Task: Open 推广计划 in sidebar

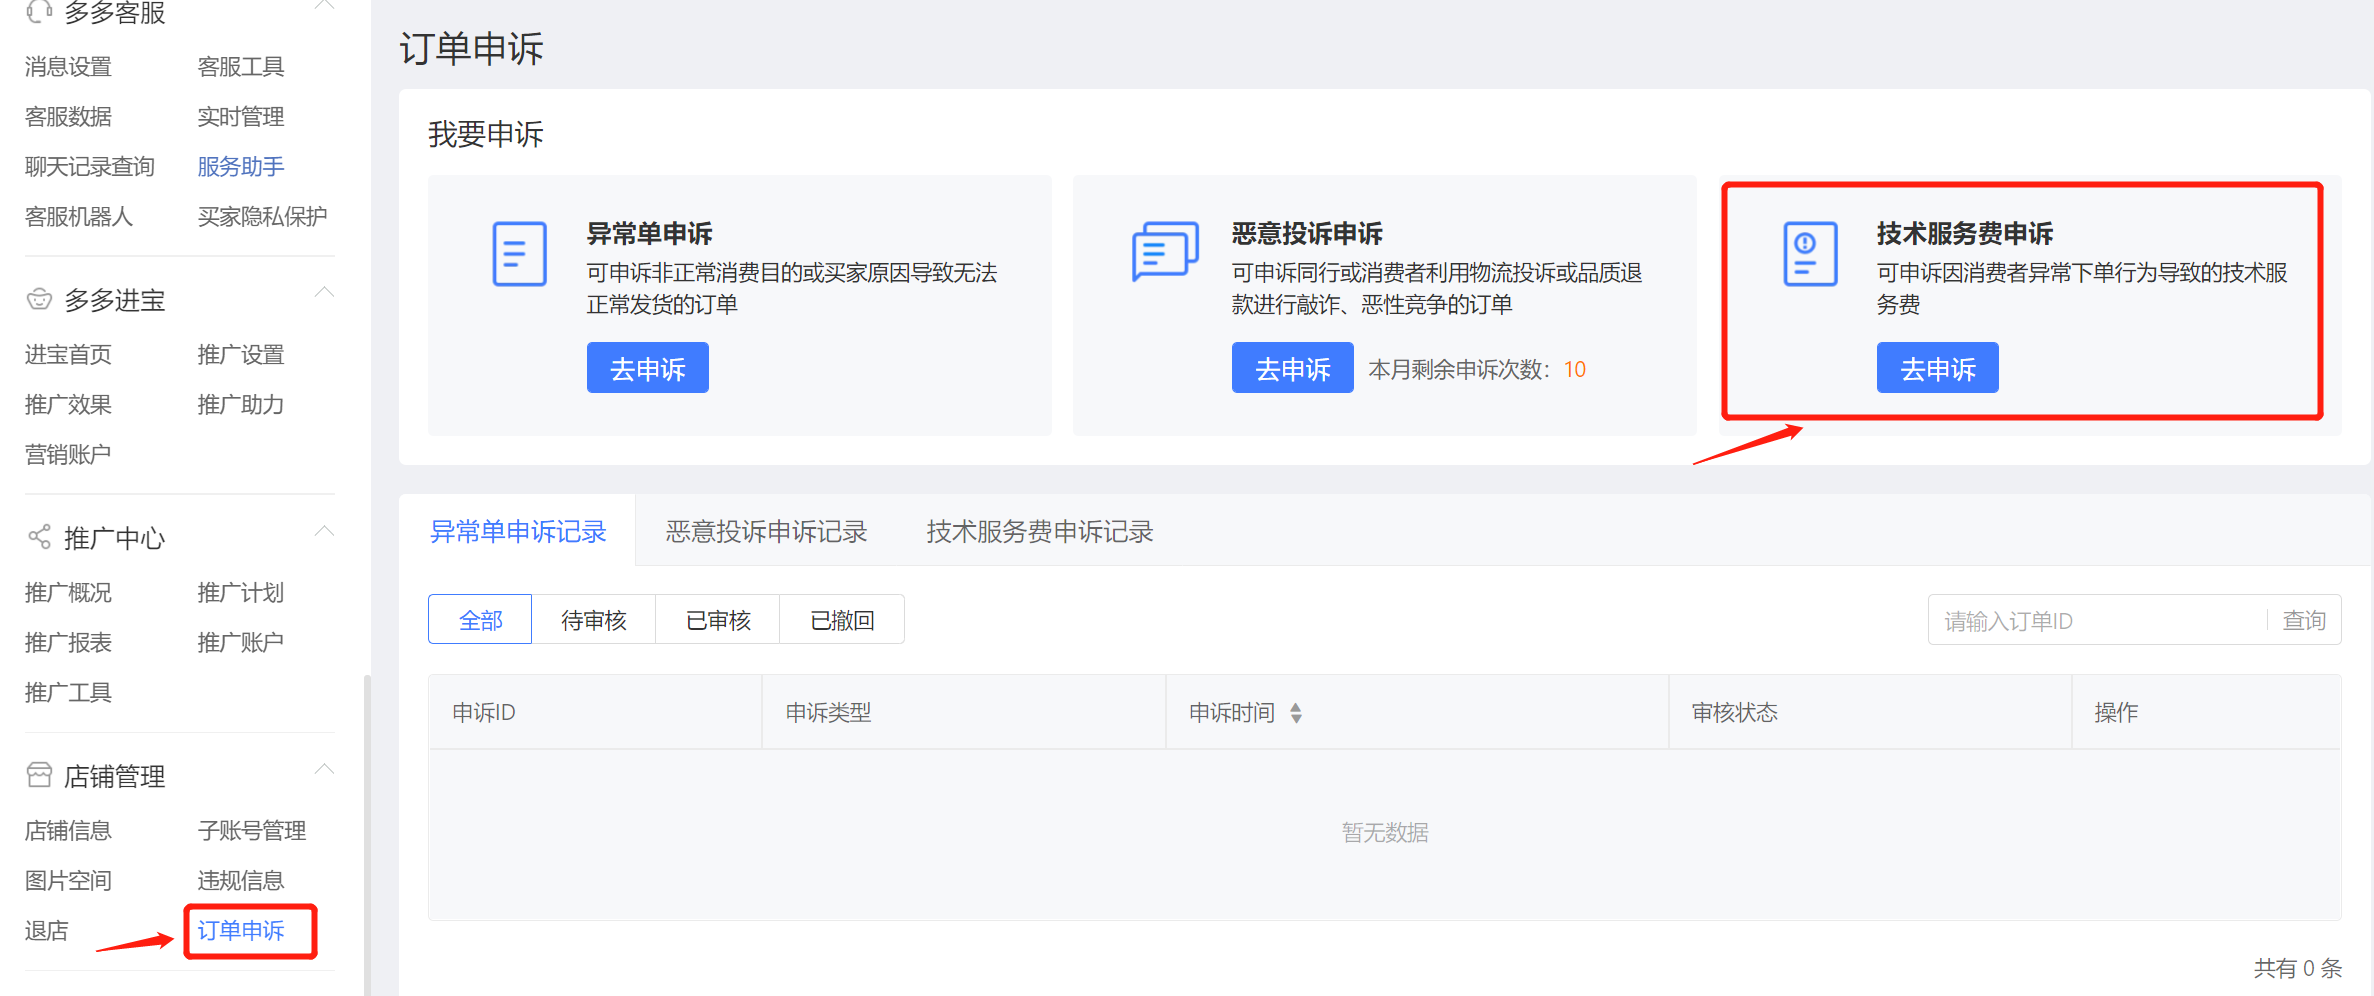Action: coord(241,592)
